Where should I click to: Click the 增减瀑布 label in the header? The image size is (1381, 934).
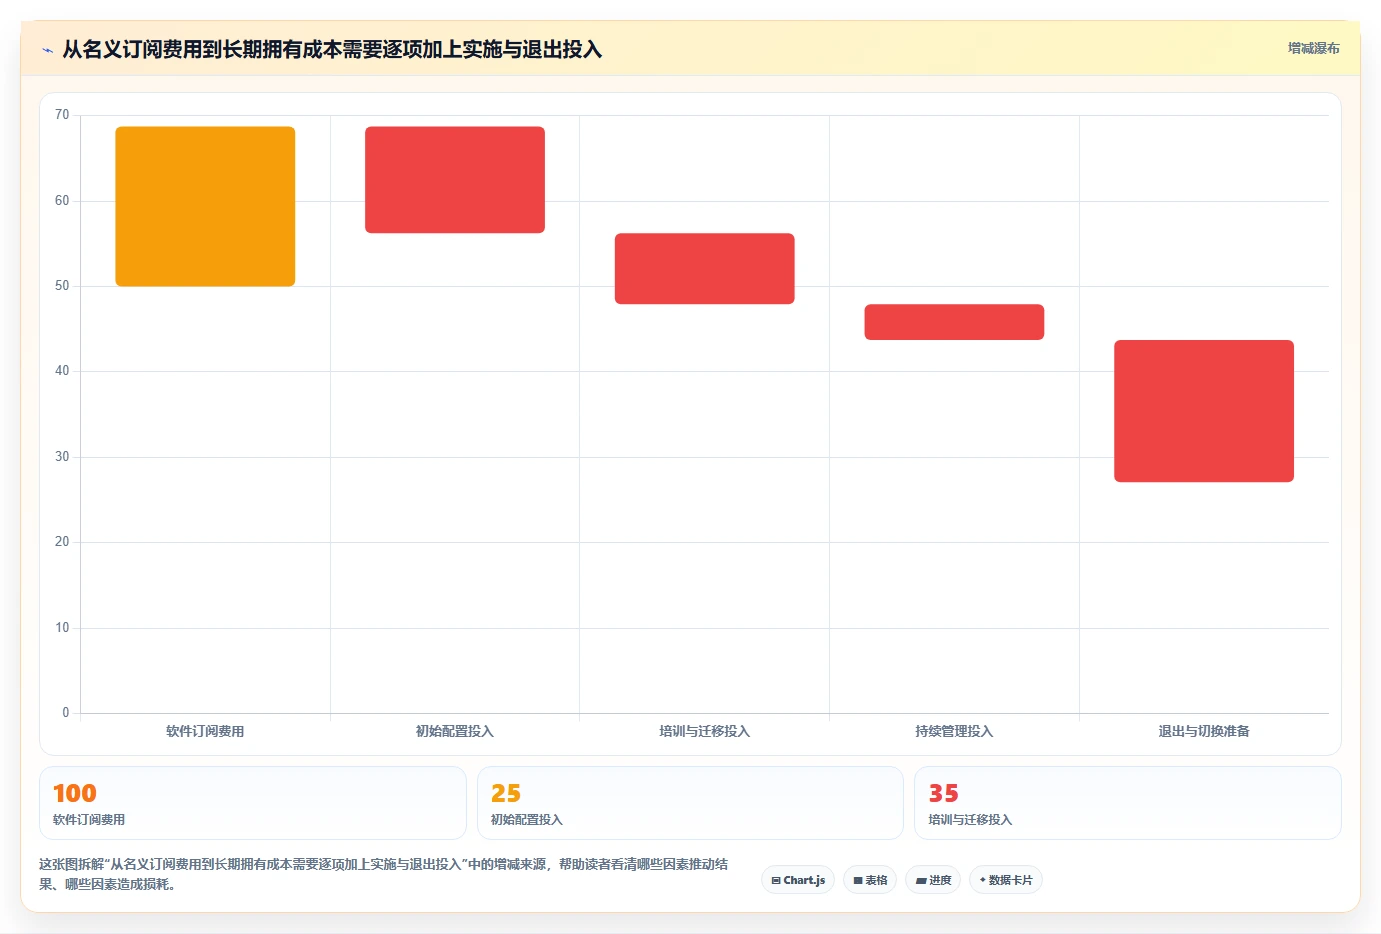[x=1313, y=48]
